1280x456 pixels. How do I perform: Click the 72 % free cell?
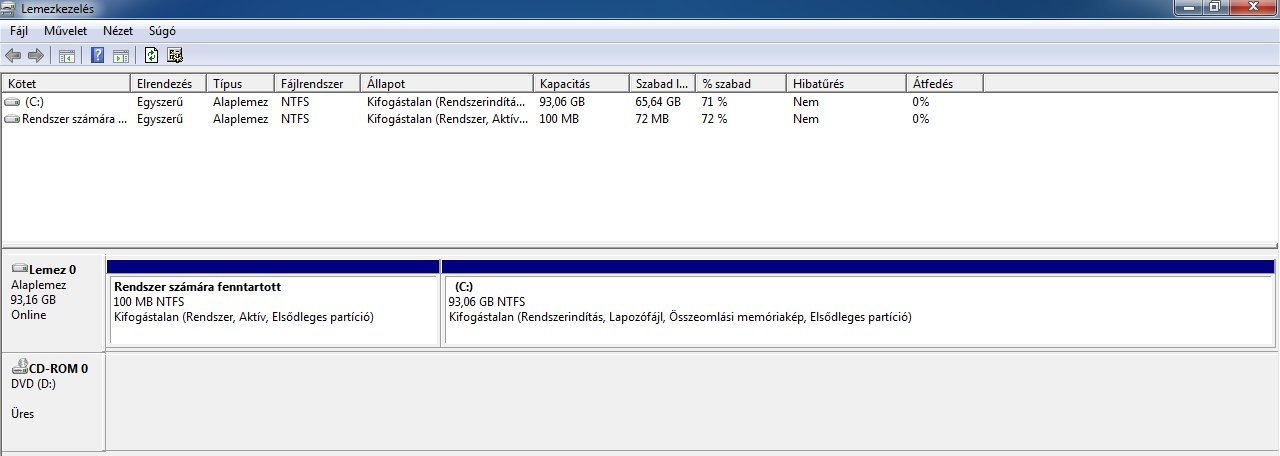point(714,119)
